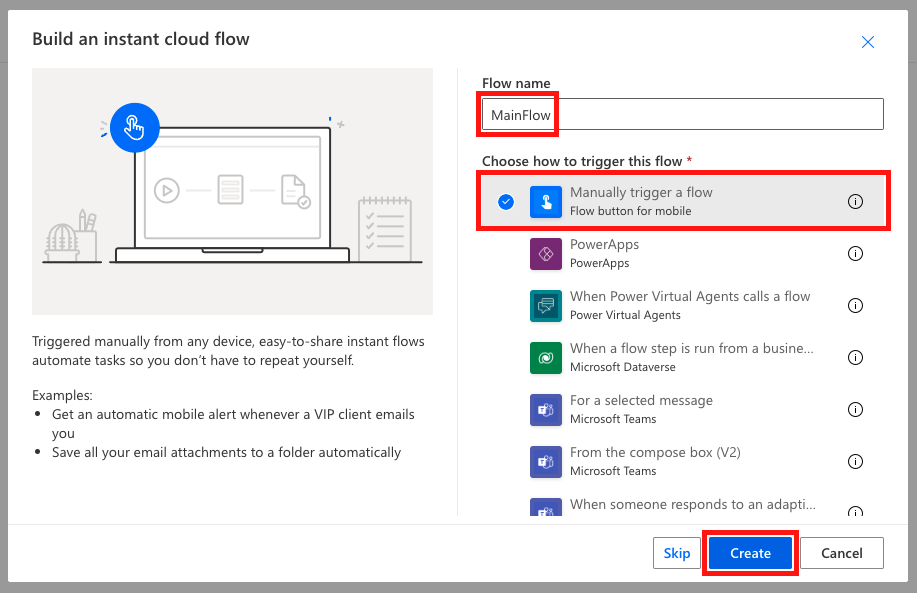The height and width of the screenshot is (593, 917).
Task: Deselect the Manually trigger a flow checkmark
Action: point(505,200)
